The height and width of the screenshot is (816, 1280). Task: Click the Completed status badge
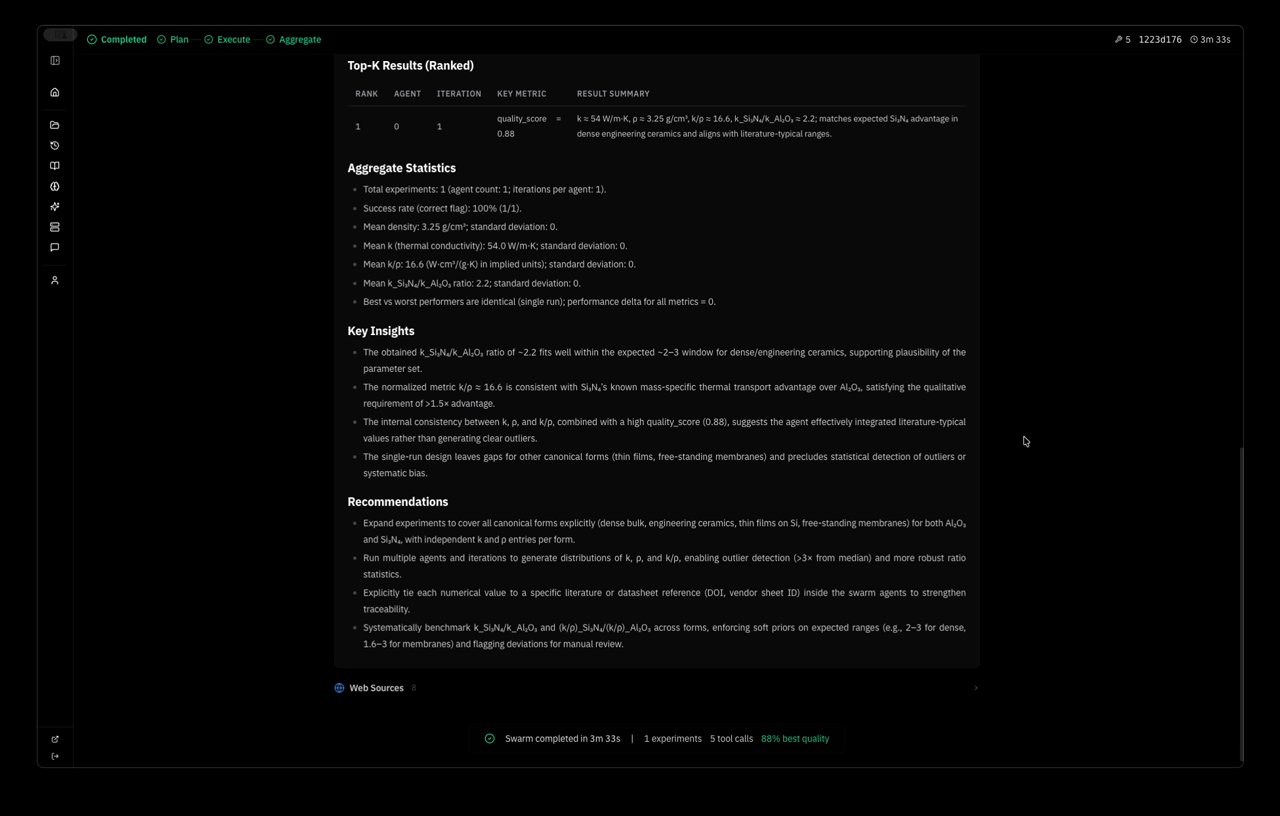(x=116, y=39)
